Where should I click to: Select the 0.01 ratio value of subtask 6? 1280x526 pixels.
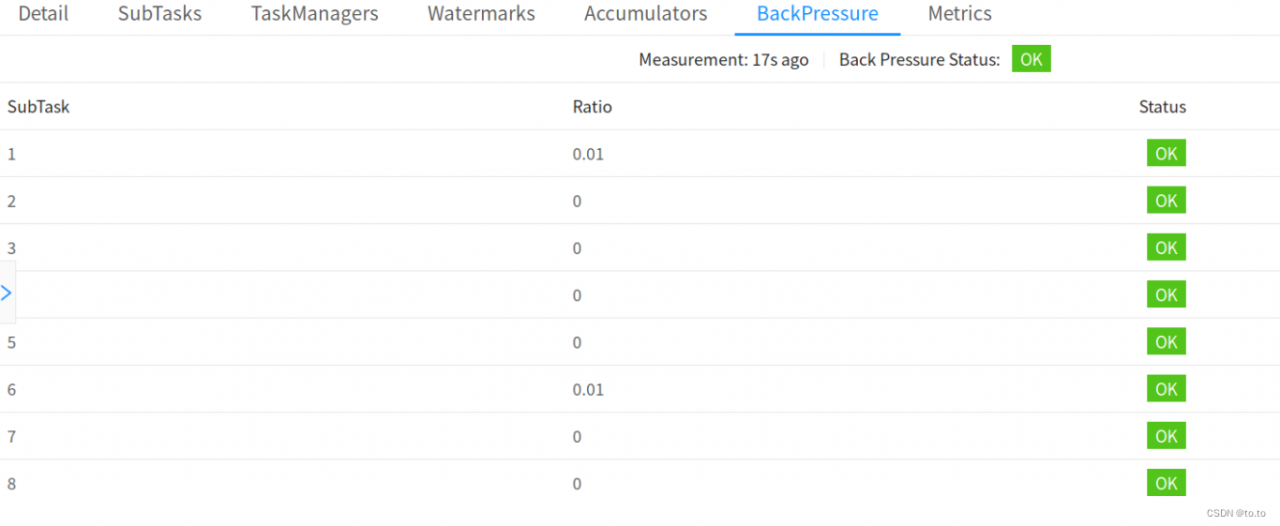pyautogui.click(x=588, y=389)
